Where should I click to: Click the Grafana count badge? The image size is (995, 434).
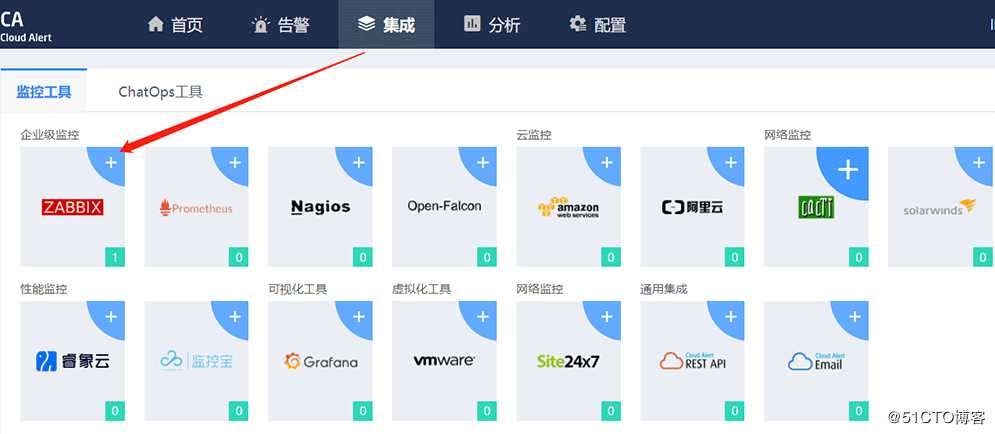tap(363, 411)
